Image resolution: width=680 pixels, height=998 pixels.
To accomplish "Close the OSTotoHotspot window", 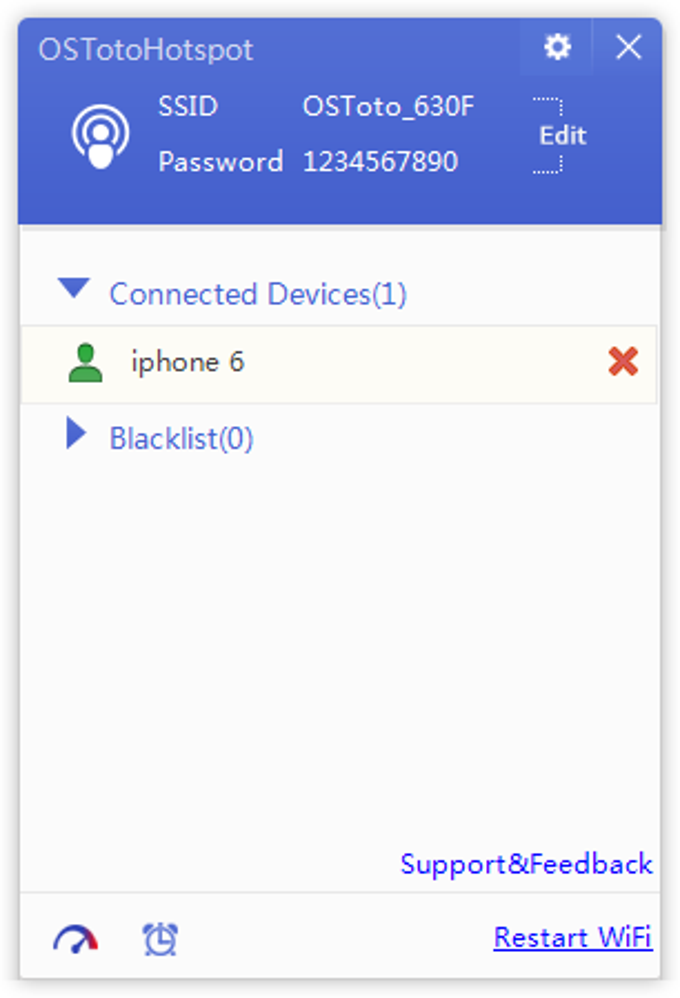I will pos(628,47).
